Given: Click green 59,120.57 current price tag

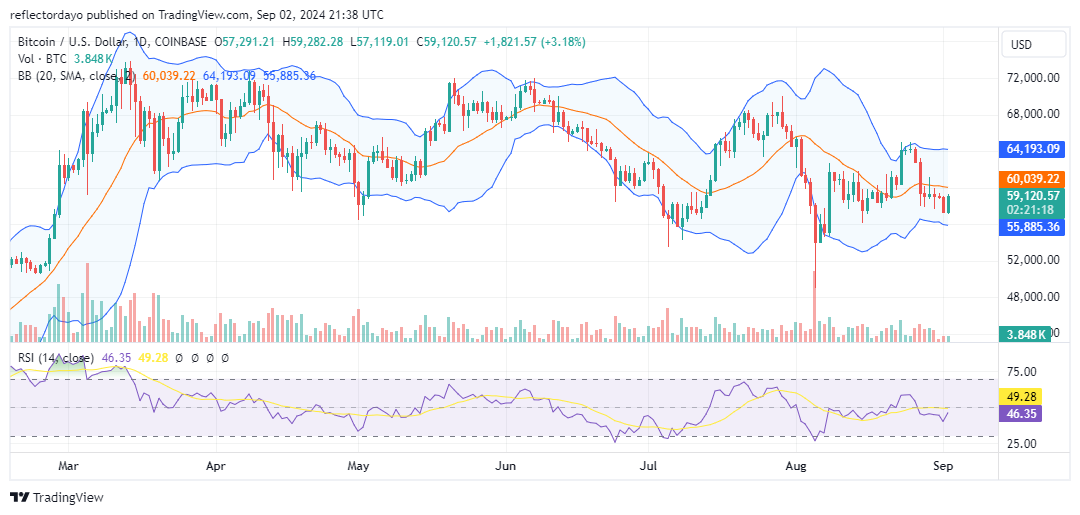Looking at the screenshot, I should point(1032,196).
